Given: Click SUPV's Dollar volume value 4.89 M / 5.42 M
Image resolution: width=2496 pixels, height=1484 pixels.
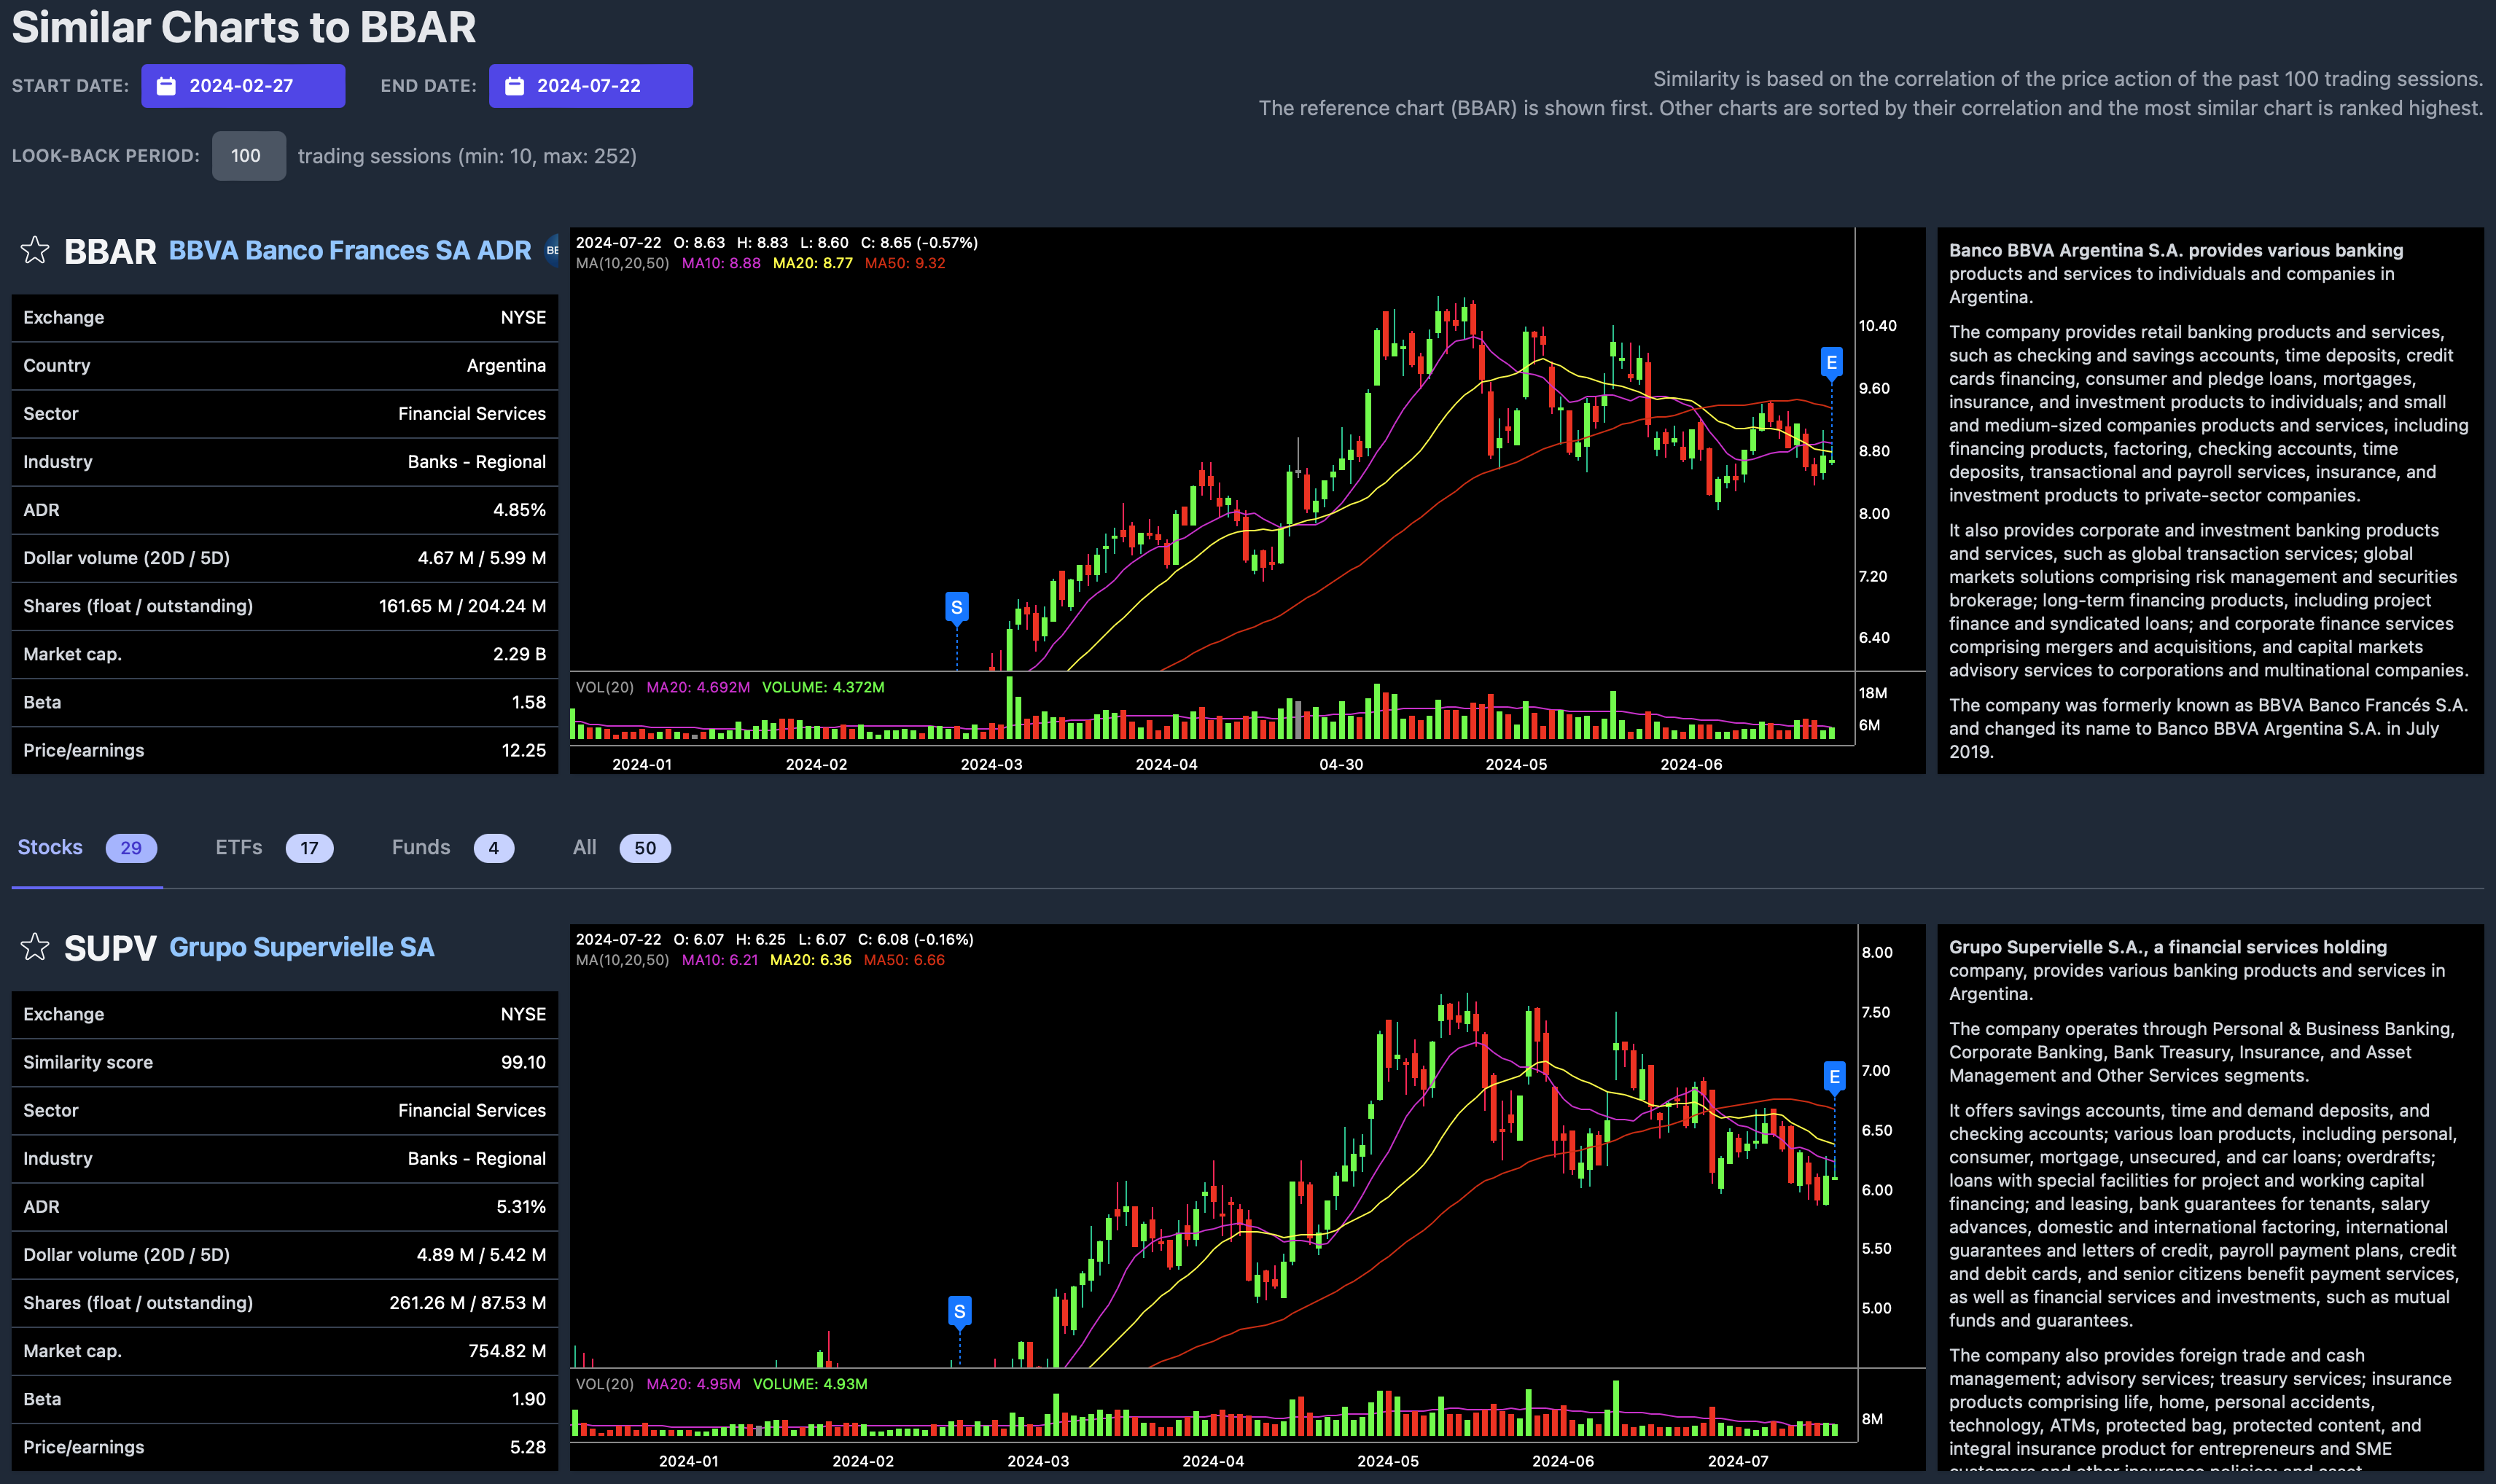Looking at the screenshot, I should click(481, 1255).
